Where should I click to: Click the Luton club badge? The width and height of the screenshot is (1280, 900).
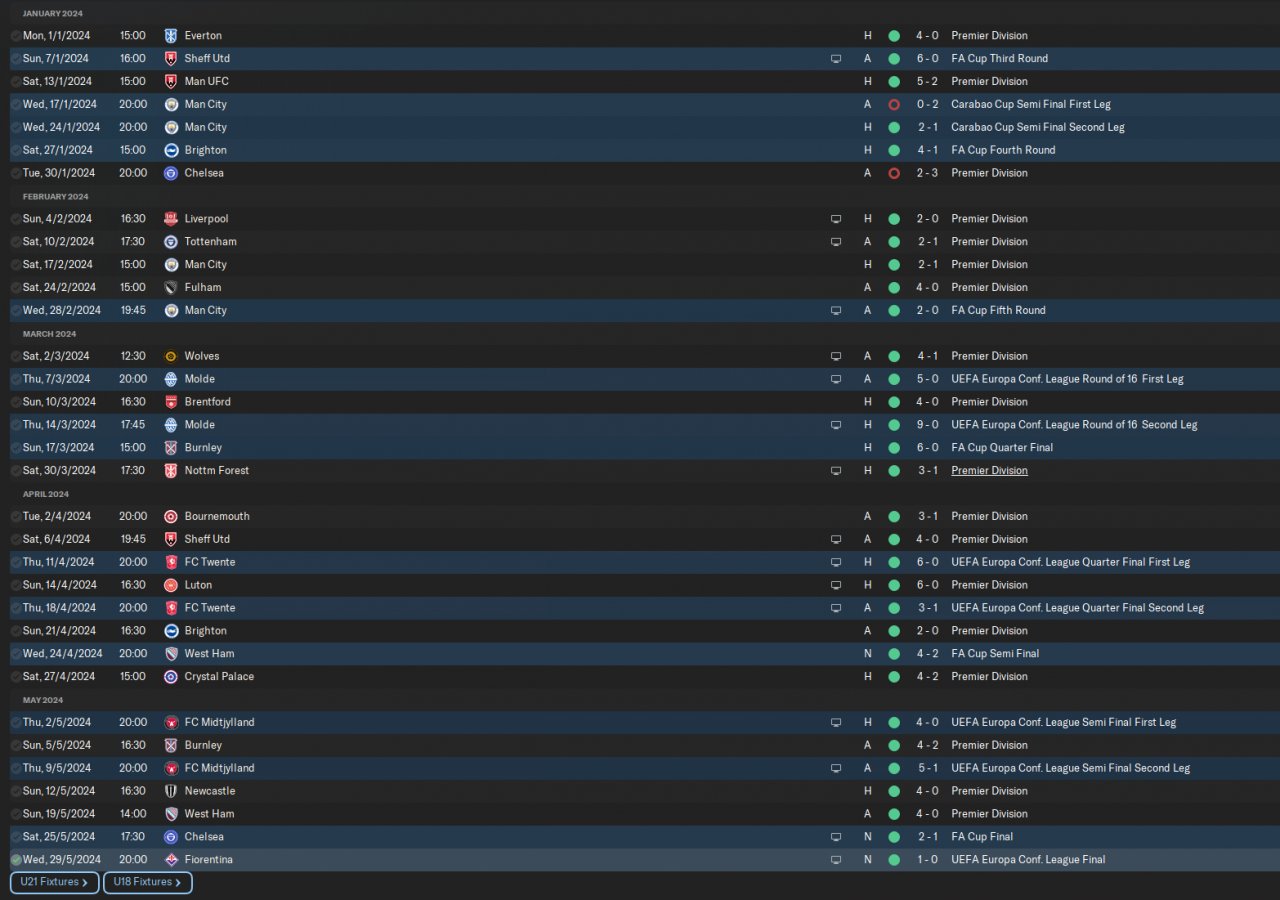171,585
